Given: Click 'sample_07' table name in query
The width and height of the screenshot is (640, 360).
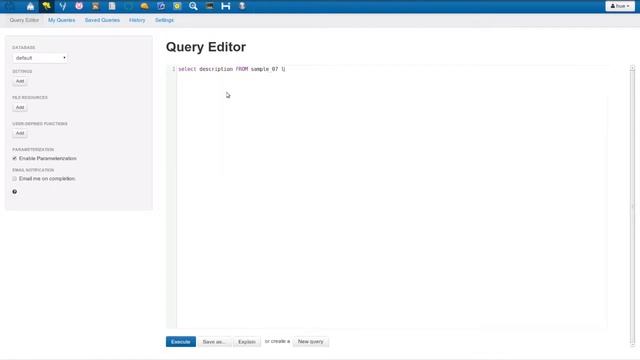Looking at the screenshot, I should point(264,69).
